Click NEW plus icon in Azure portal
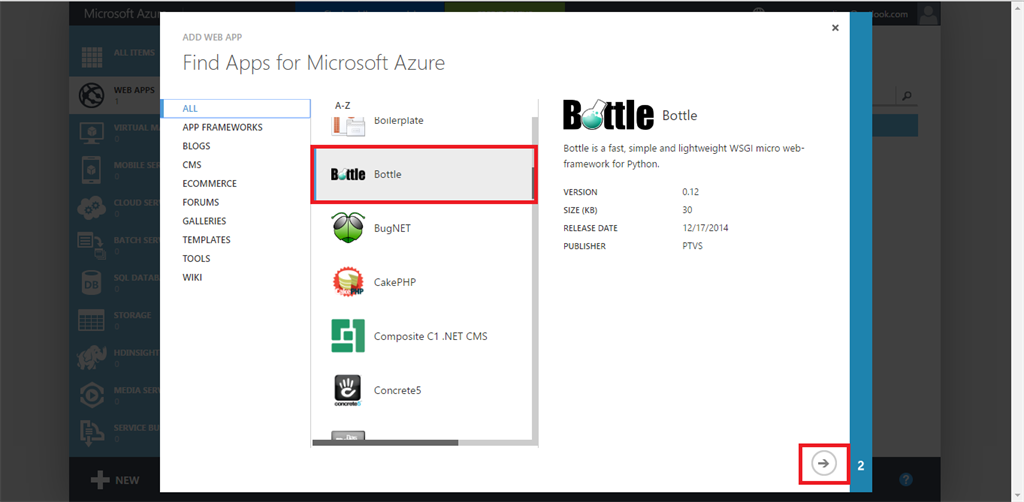 [100, 480]
